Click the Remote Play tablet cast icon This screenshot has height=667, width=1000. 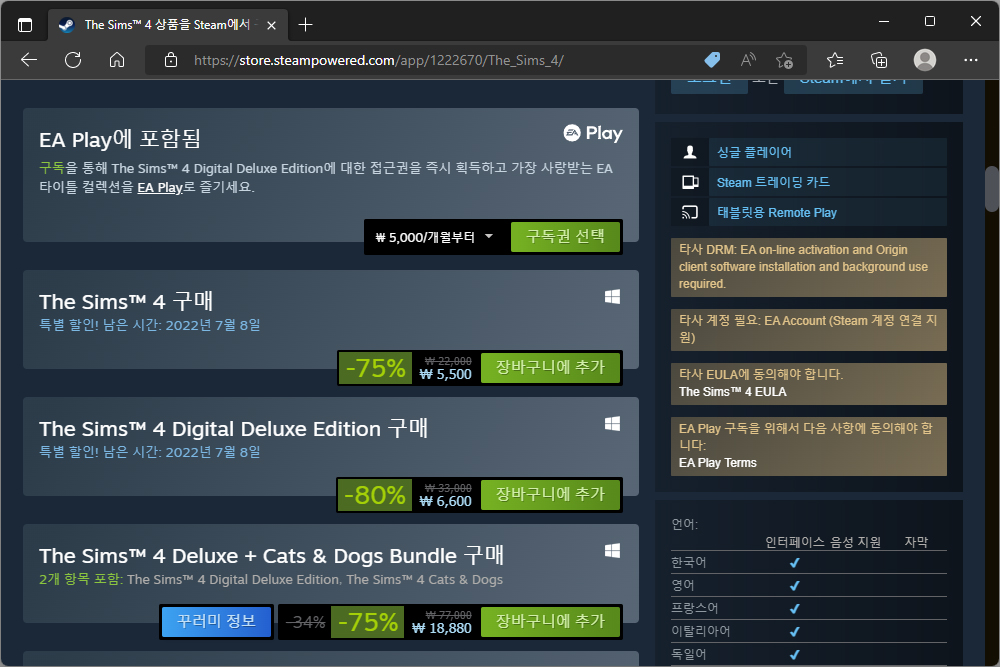tap(690, 212)
